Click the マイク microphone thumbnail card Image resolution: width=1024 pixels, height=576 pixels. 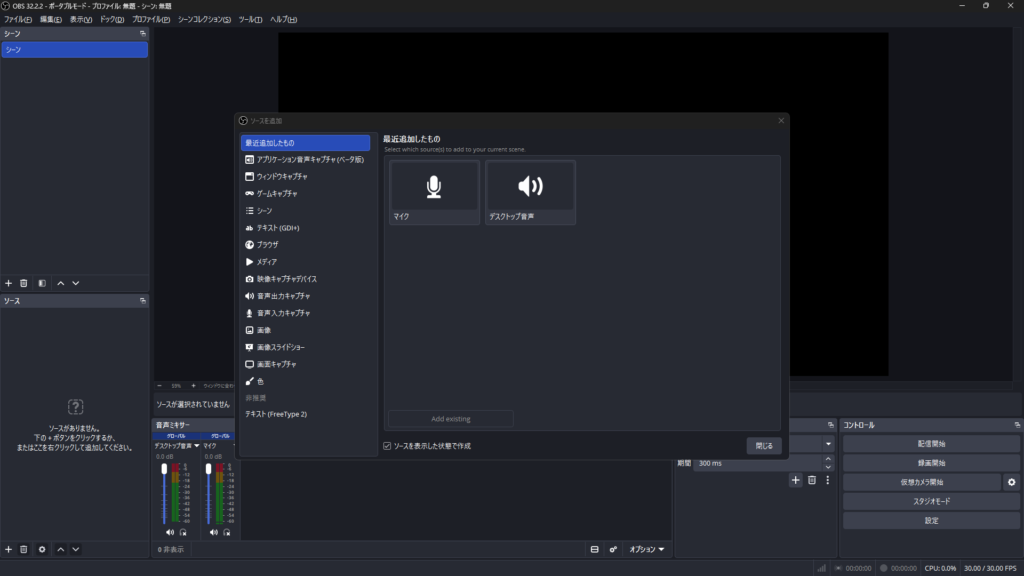pyautogui.click(x=434, y=192)
